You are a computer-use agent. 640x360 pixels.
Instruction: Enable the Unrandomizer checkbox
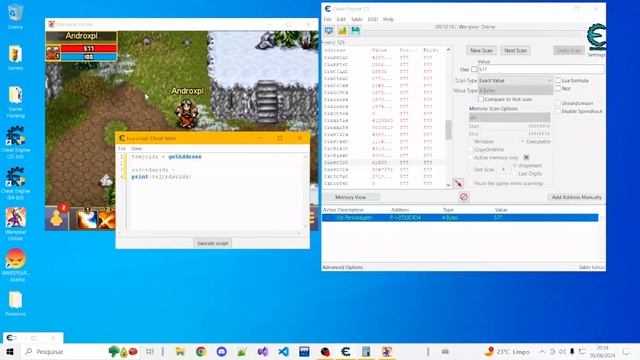tap(558, 103)
